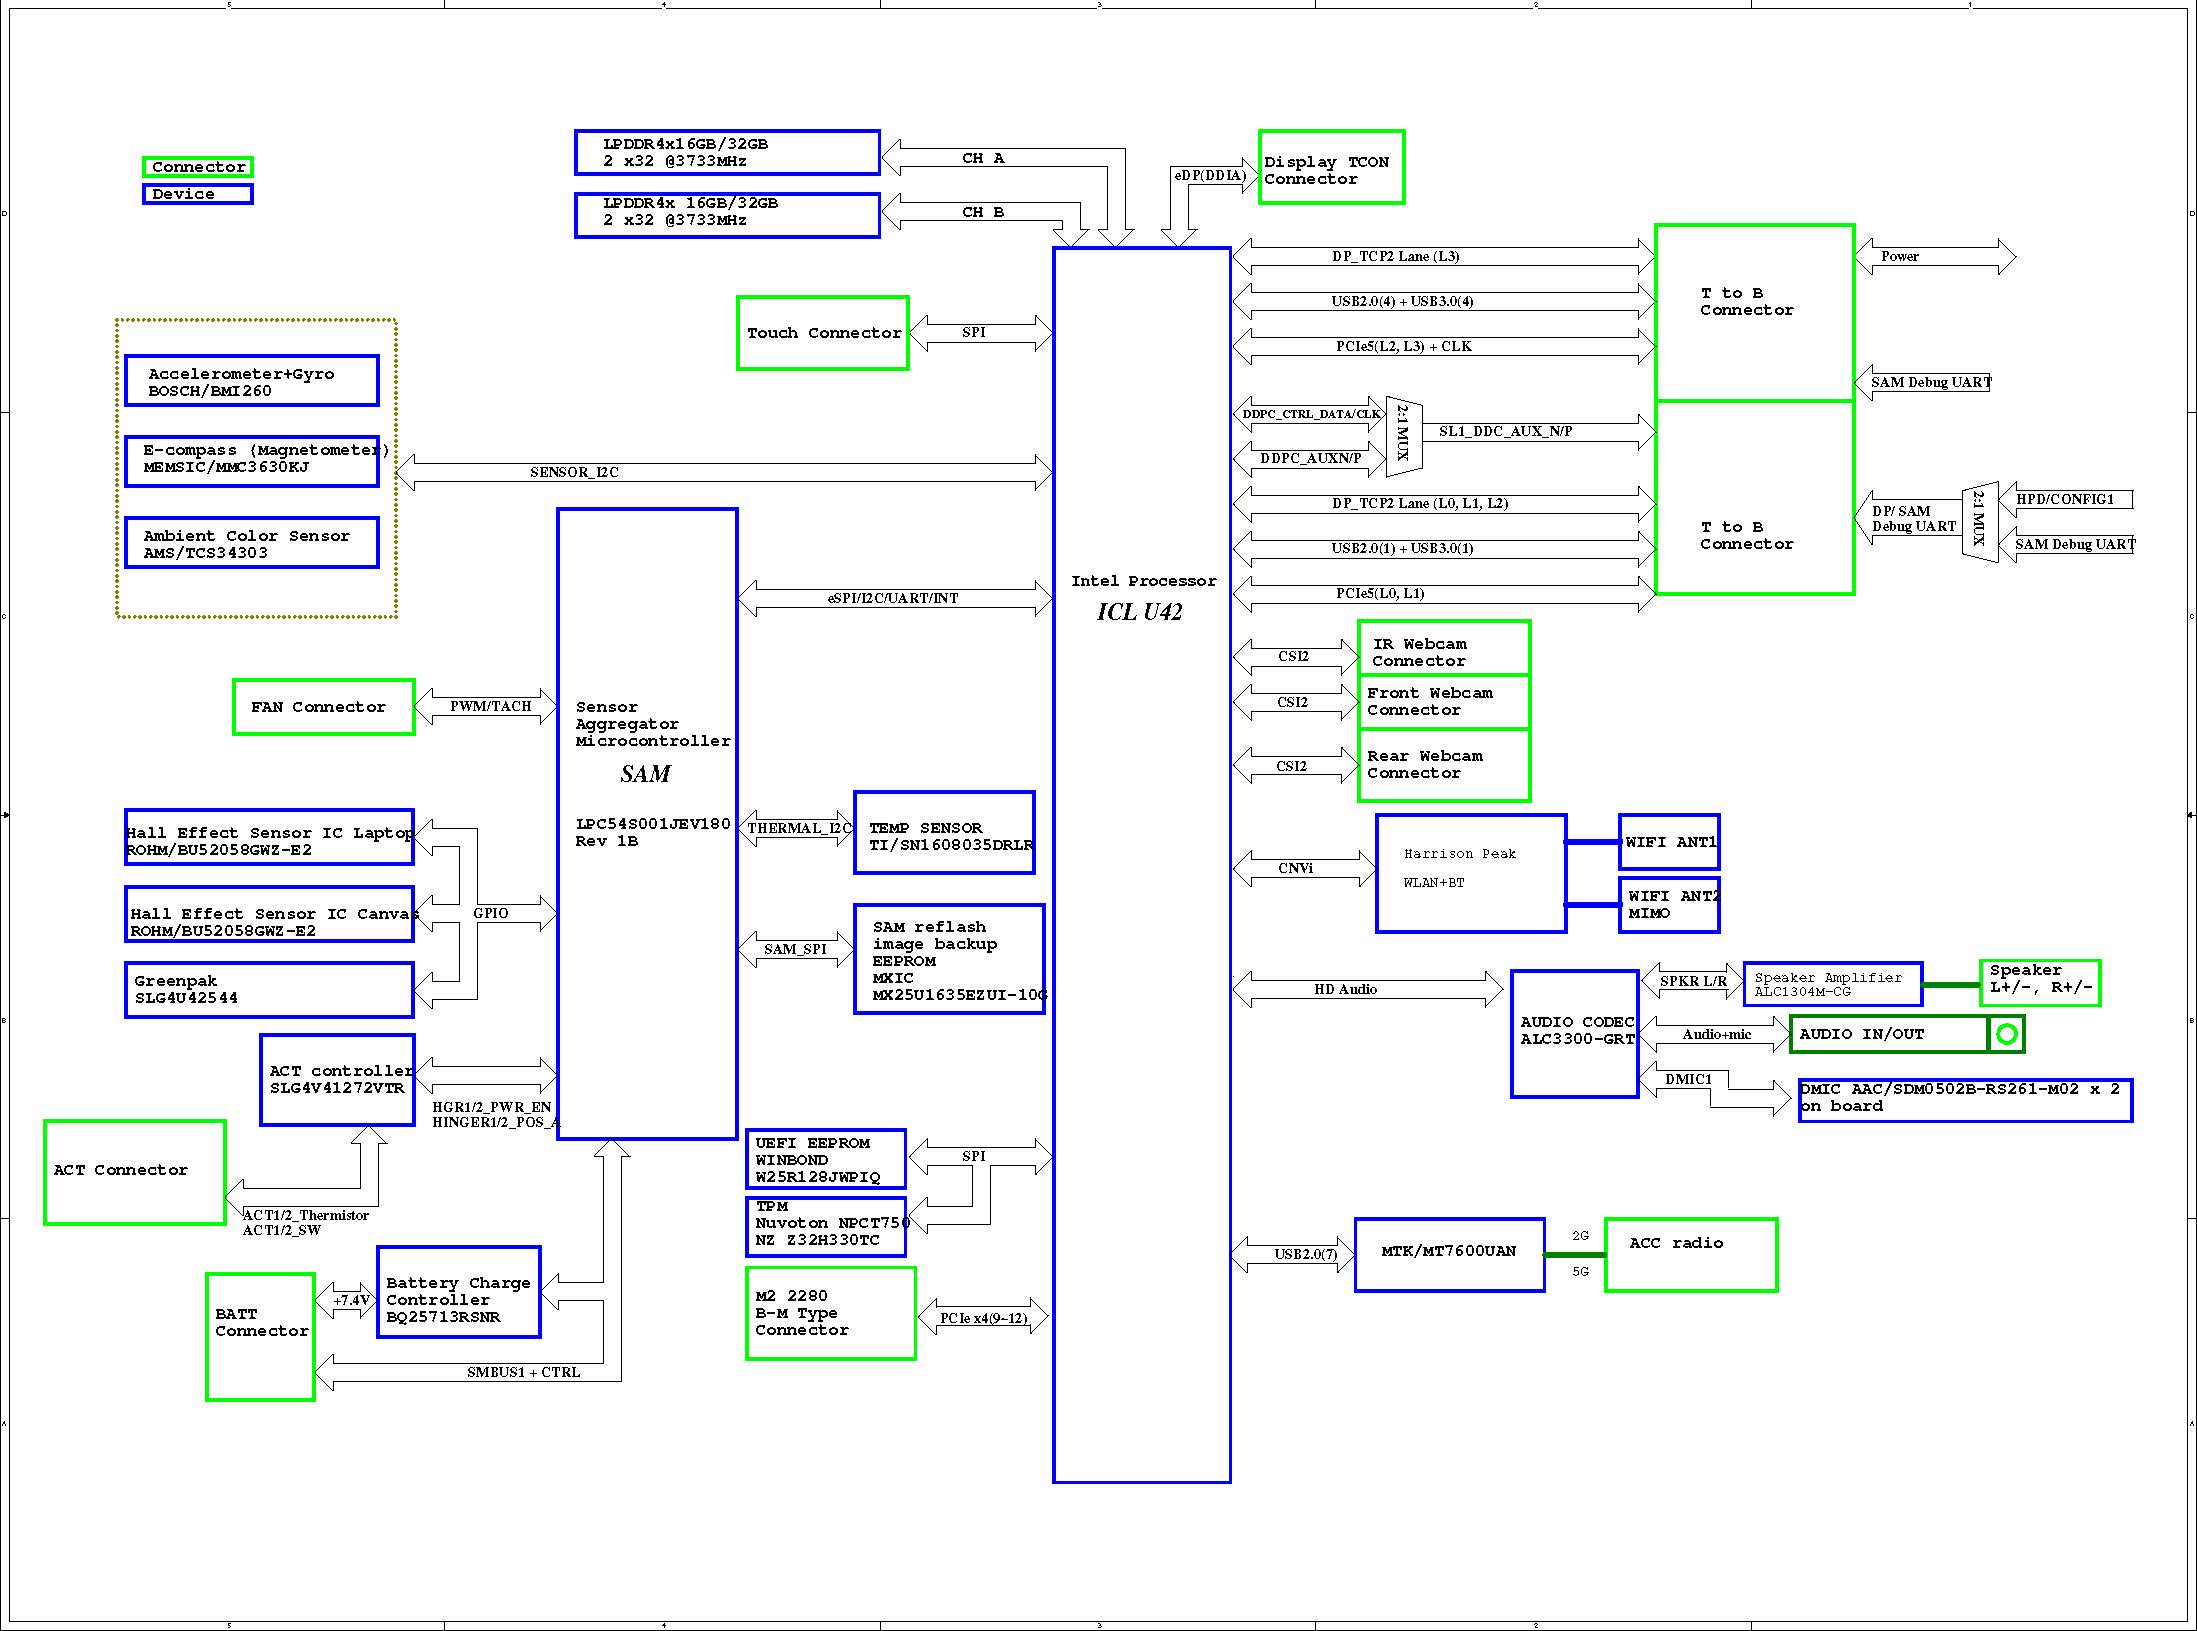This screenshot has width=2197, height=1631.
Task: Click the Ambient Color Sensor AMS/TCS34303 block
Action: click(252, 543)
